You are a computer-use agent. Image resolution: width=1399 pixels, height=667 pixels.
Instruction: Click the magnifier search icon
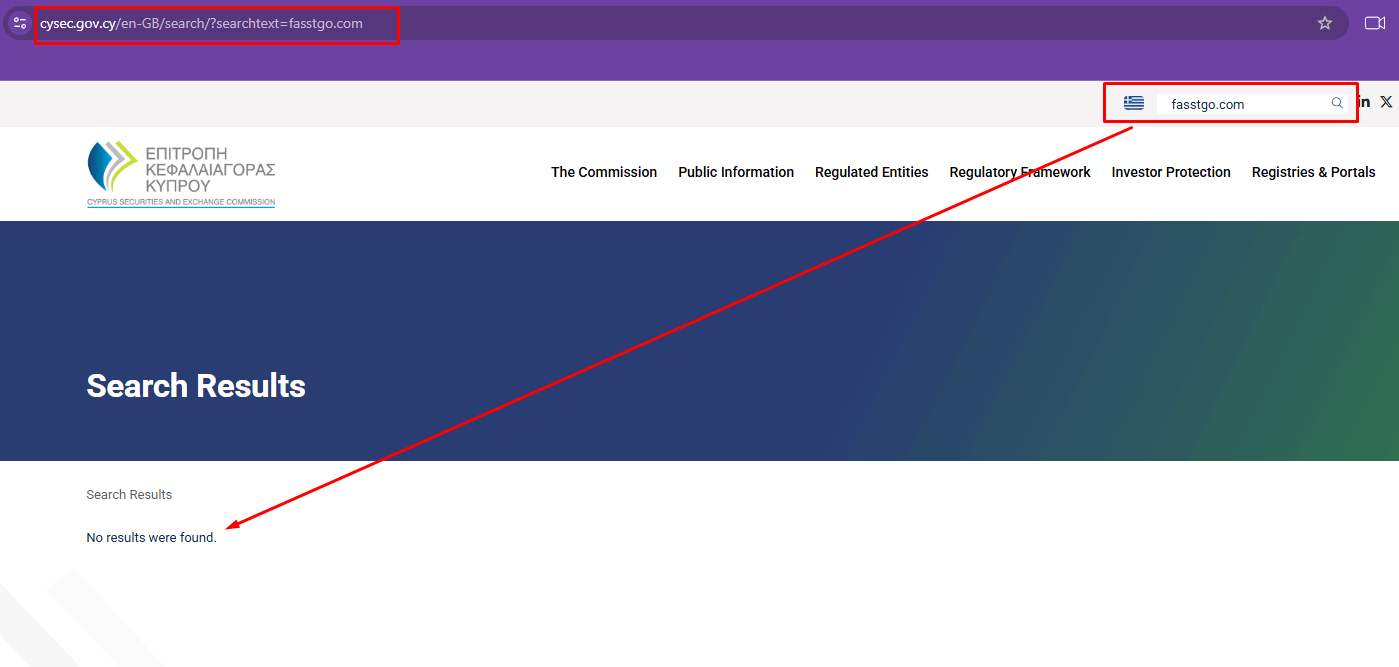click(x=1337, y=103)
